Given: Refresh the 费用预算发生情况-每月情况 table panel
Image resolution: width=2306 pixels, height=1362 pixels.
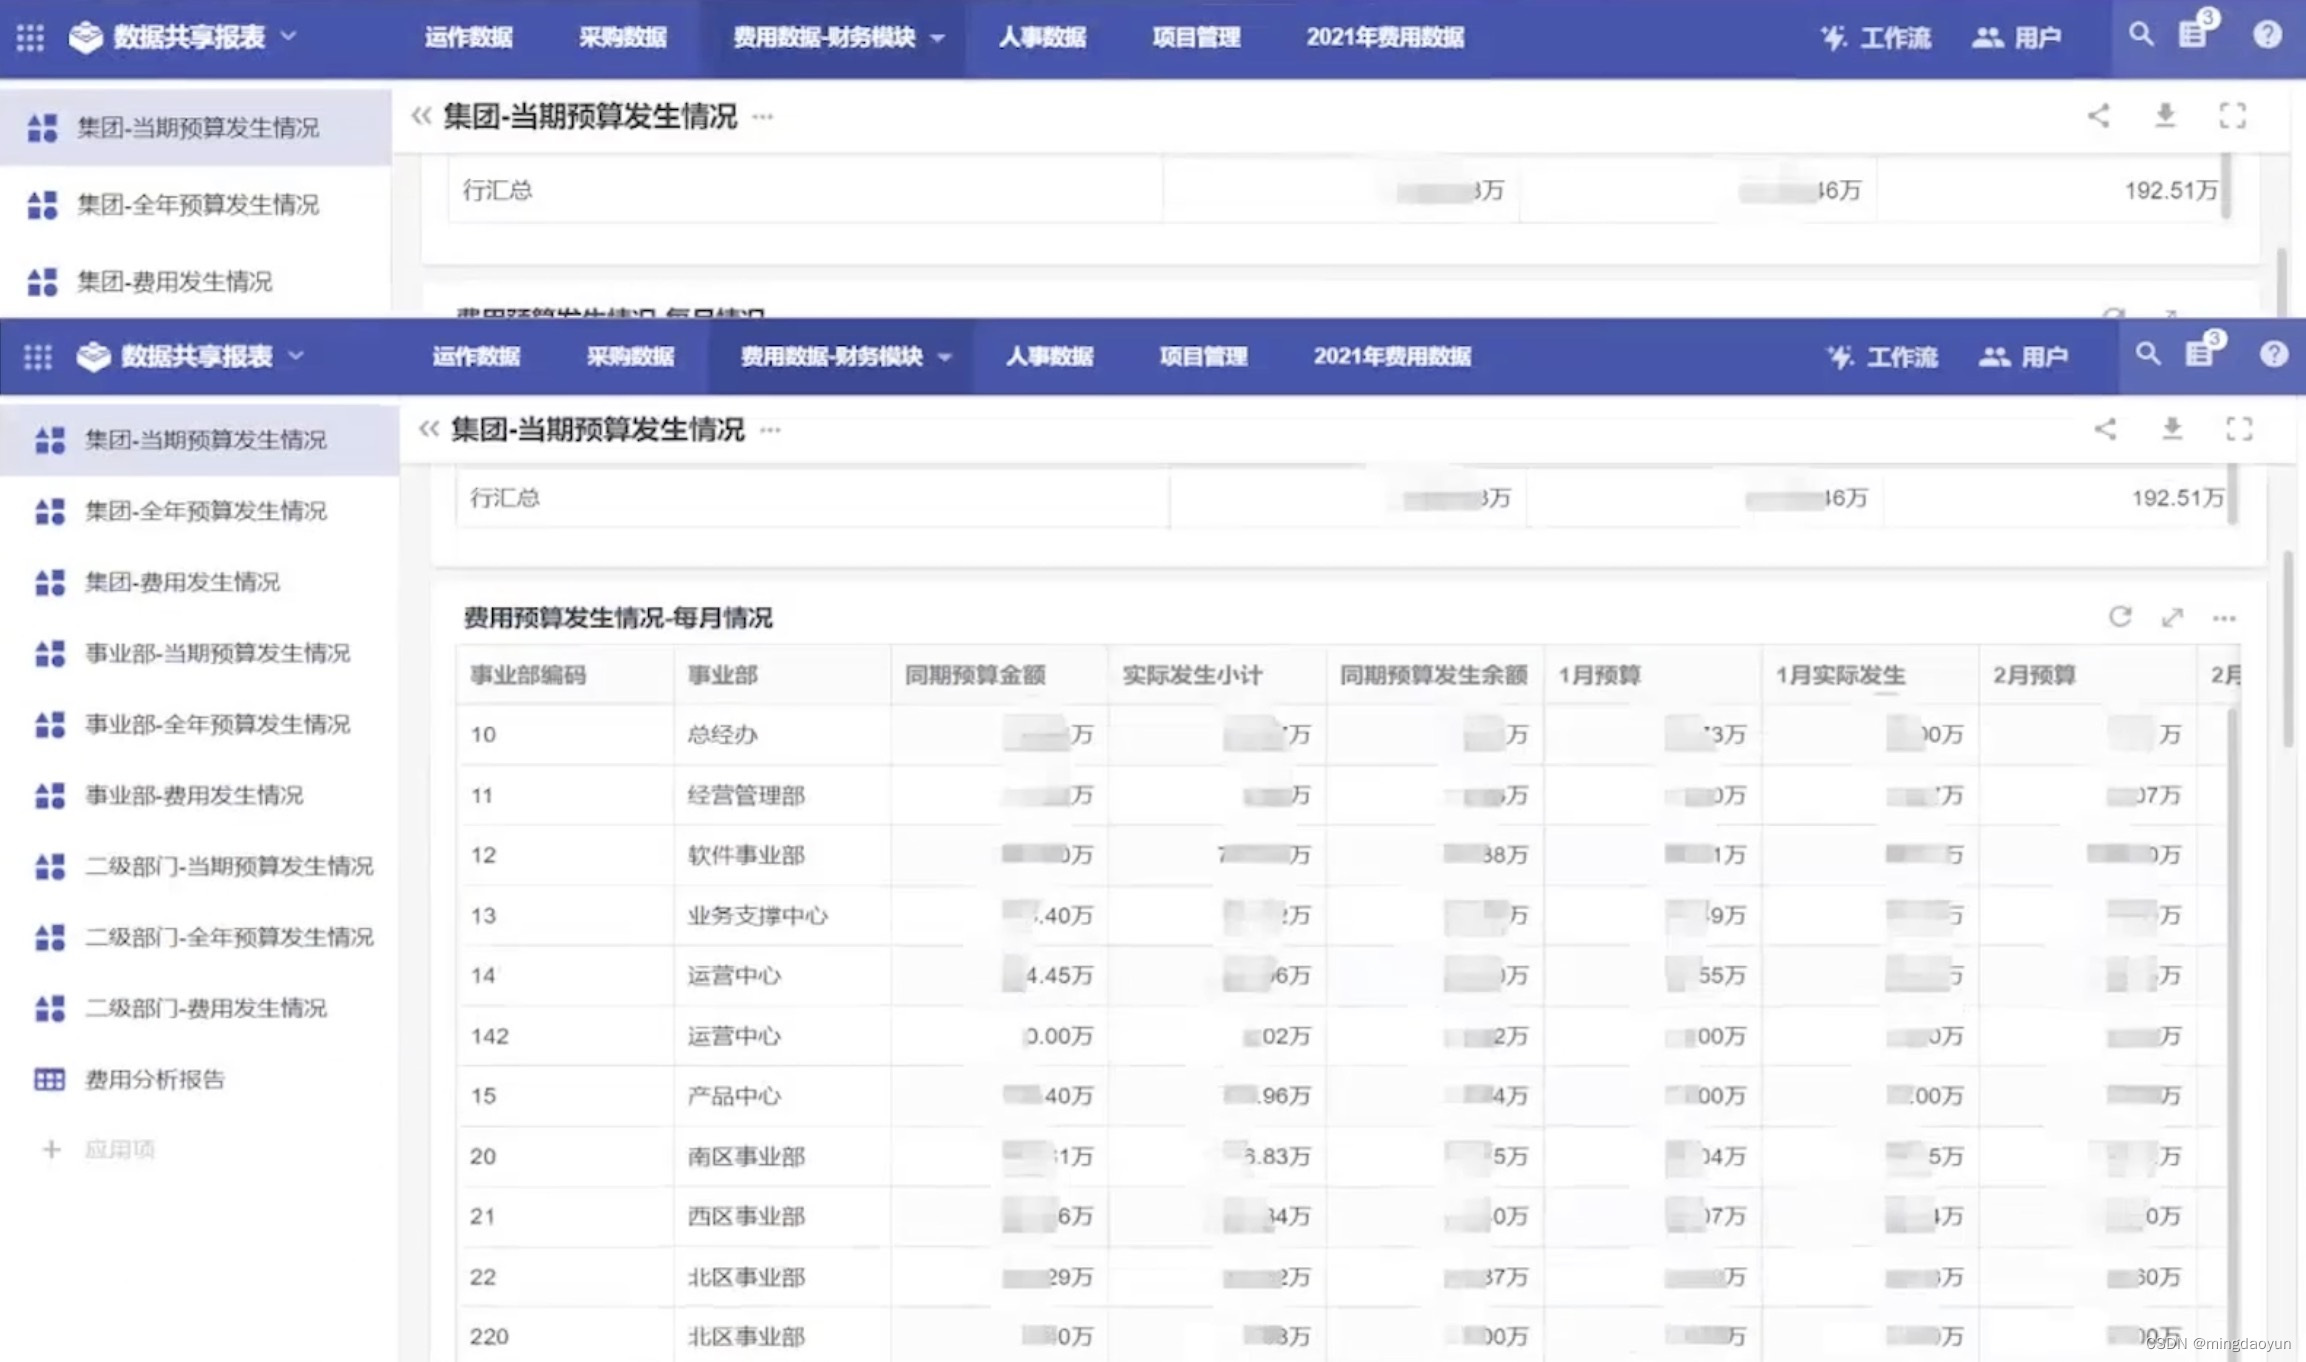Looking at the screenshot, I should coord(2119,617).
